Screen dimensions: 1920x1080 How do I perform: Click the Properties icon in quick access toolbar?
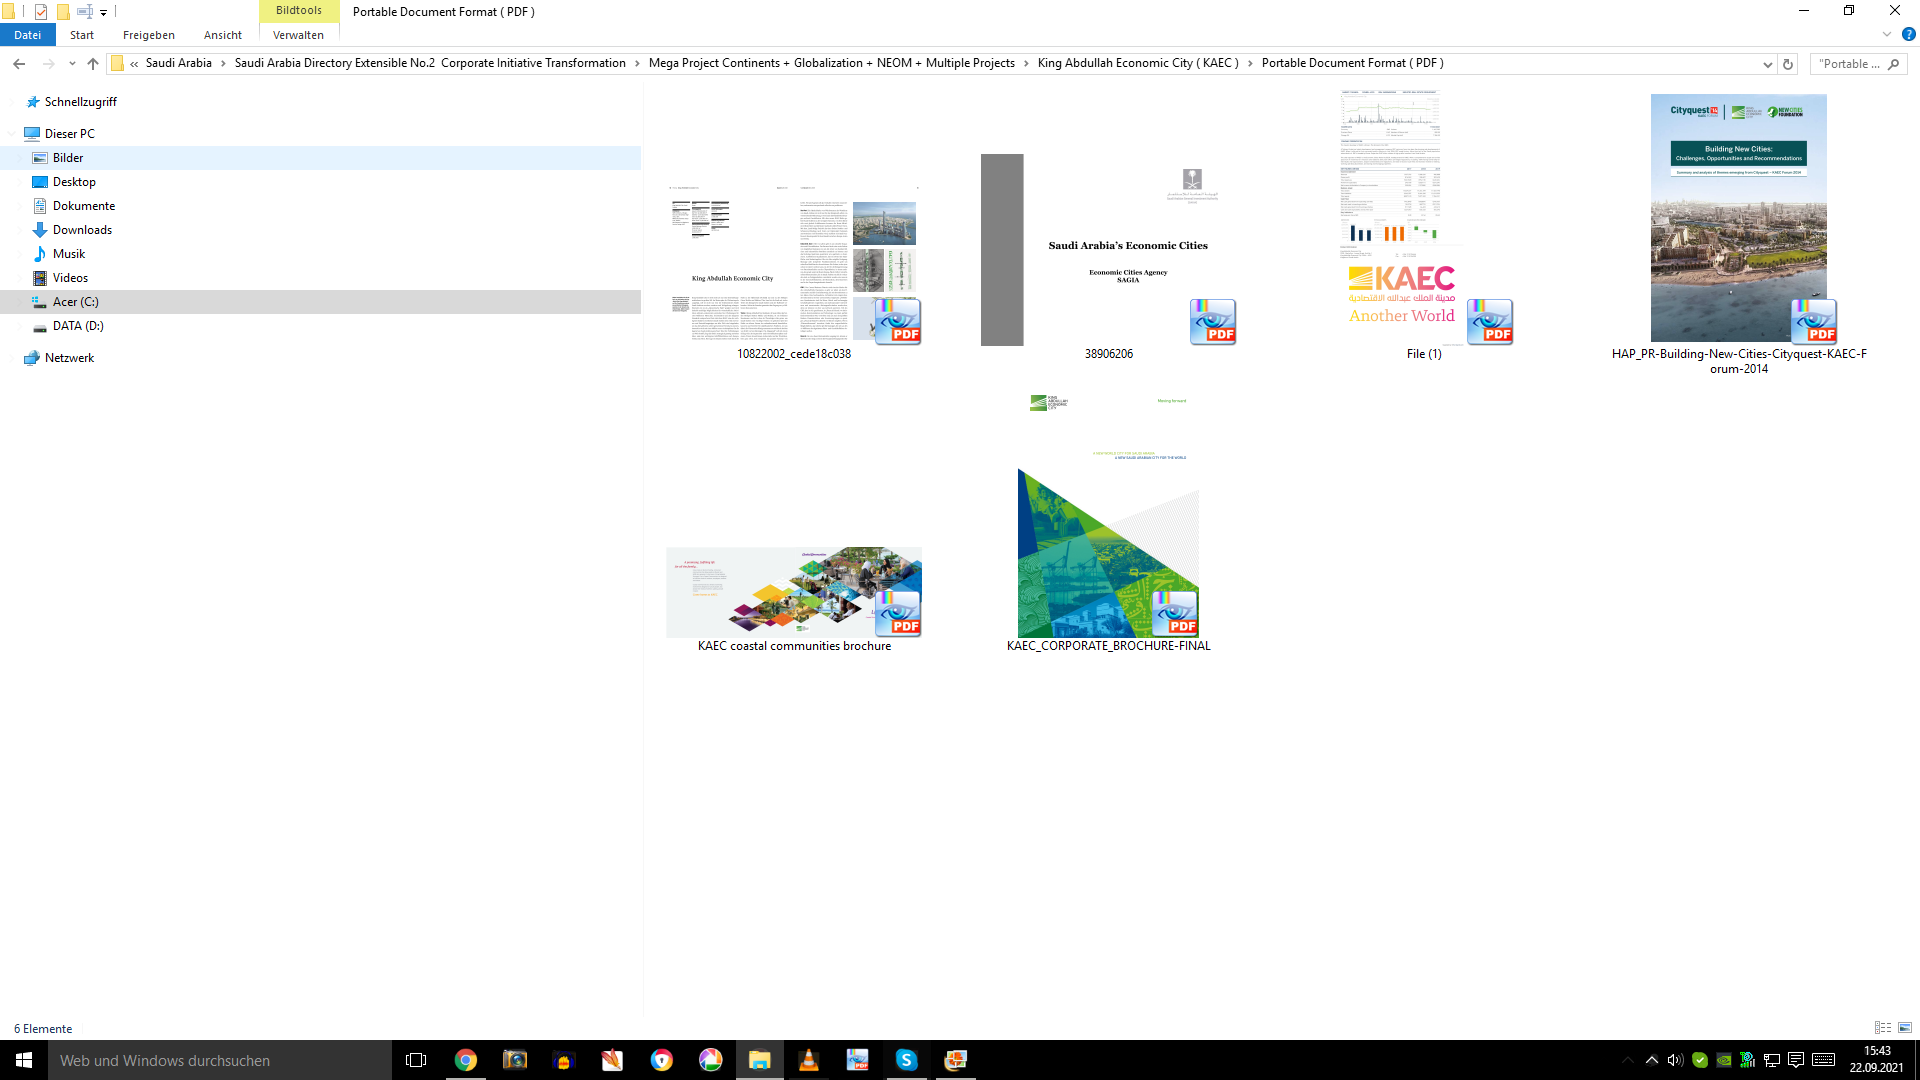[41, 12]
